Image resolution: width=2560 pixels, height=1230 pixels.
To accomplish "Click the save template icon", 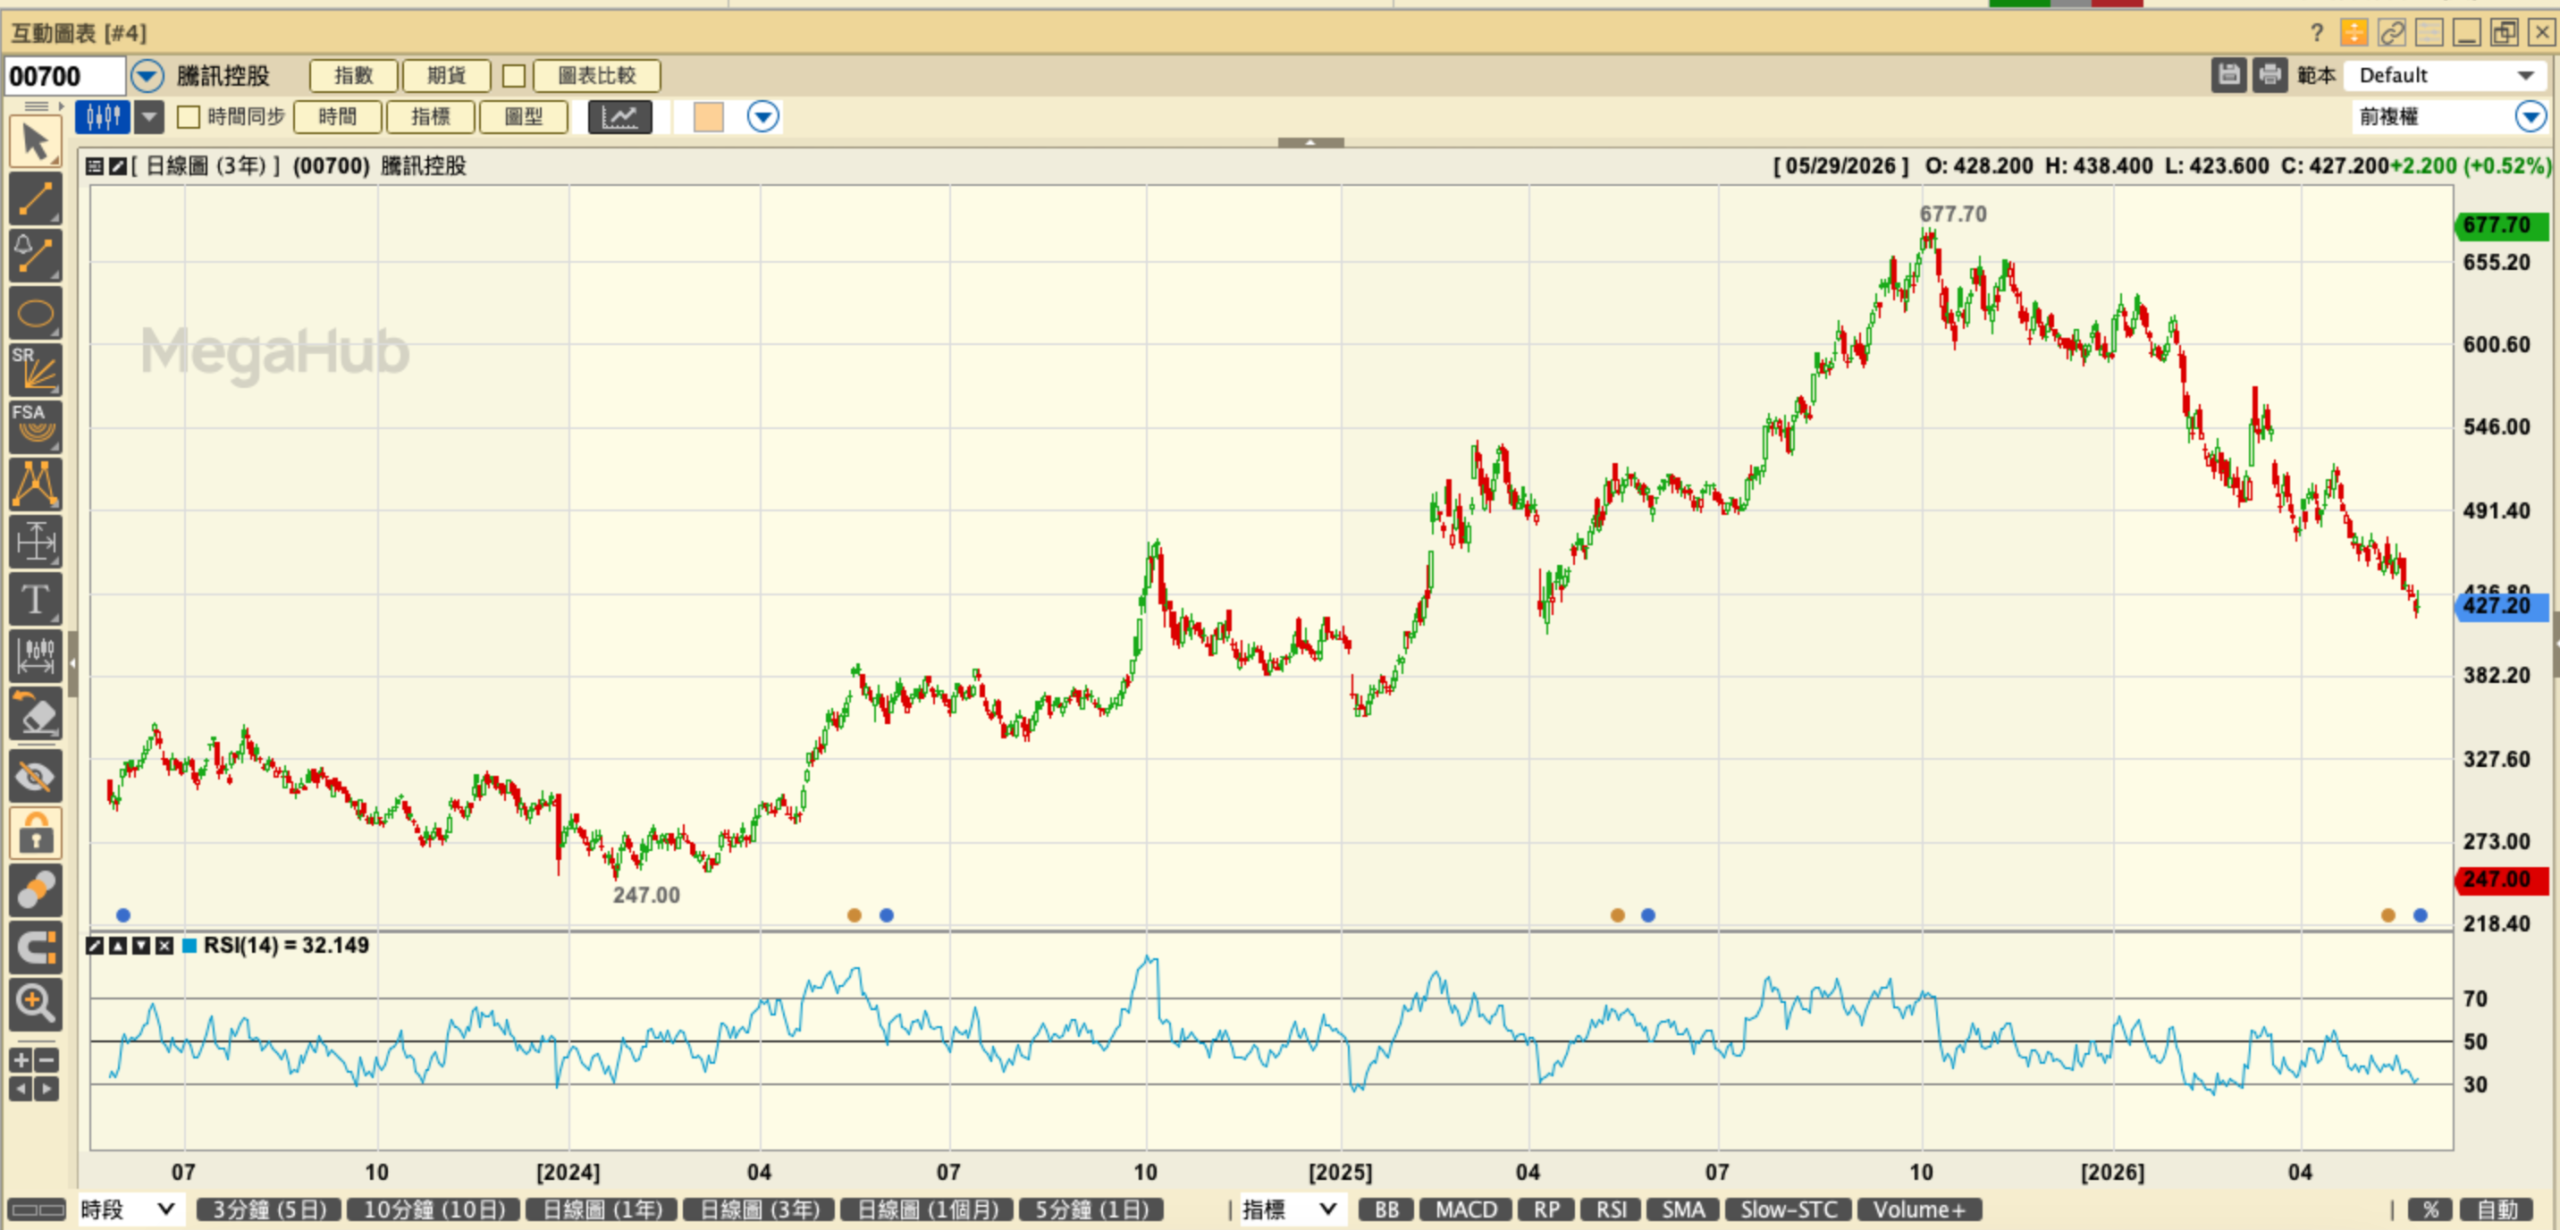I will (x=2229, y=75).
